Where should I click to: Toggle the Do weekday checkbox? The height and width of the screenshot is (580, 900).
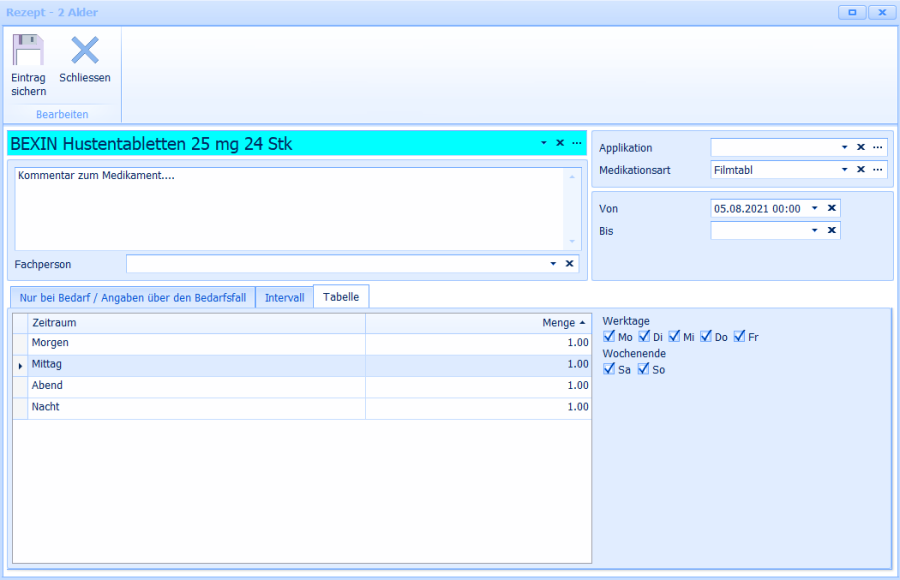point(706,337)
